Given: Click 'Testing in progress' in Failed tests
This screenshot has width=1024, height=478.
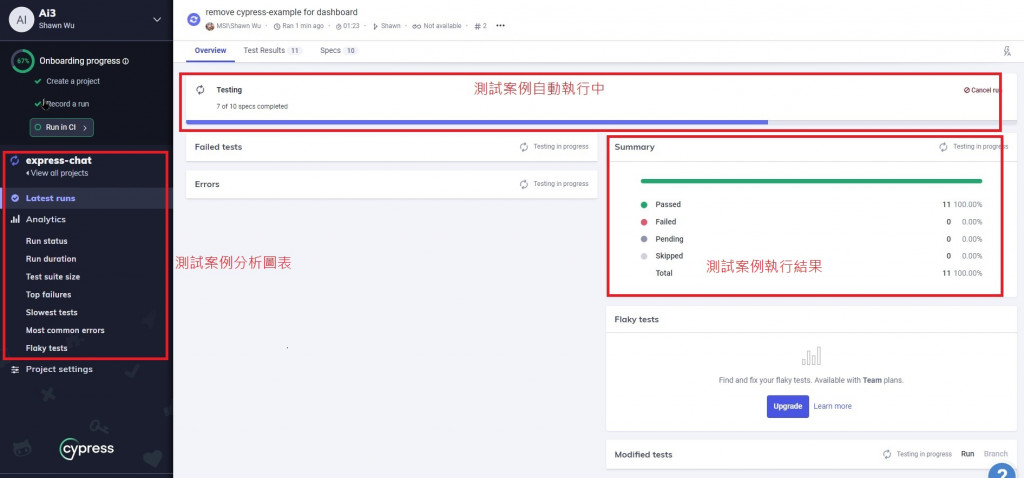Looking at the screenshot, I should (561, 147).
